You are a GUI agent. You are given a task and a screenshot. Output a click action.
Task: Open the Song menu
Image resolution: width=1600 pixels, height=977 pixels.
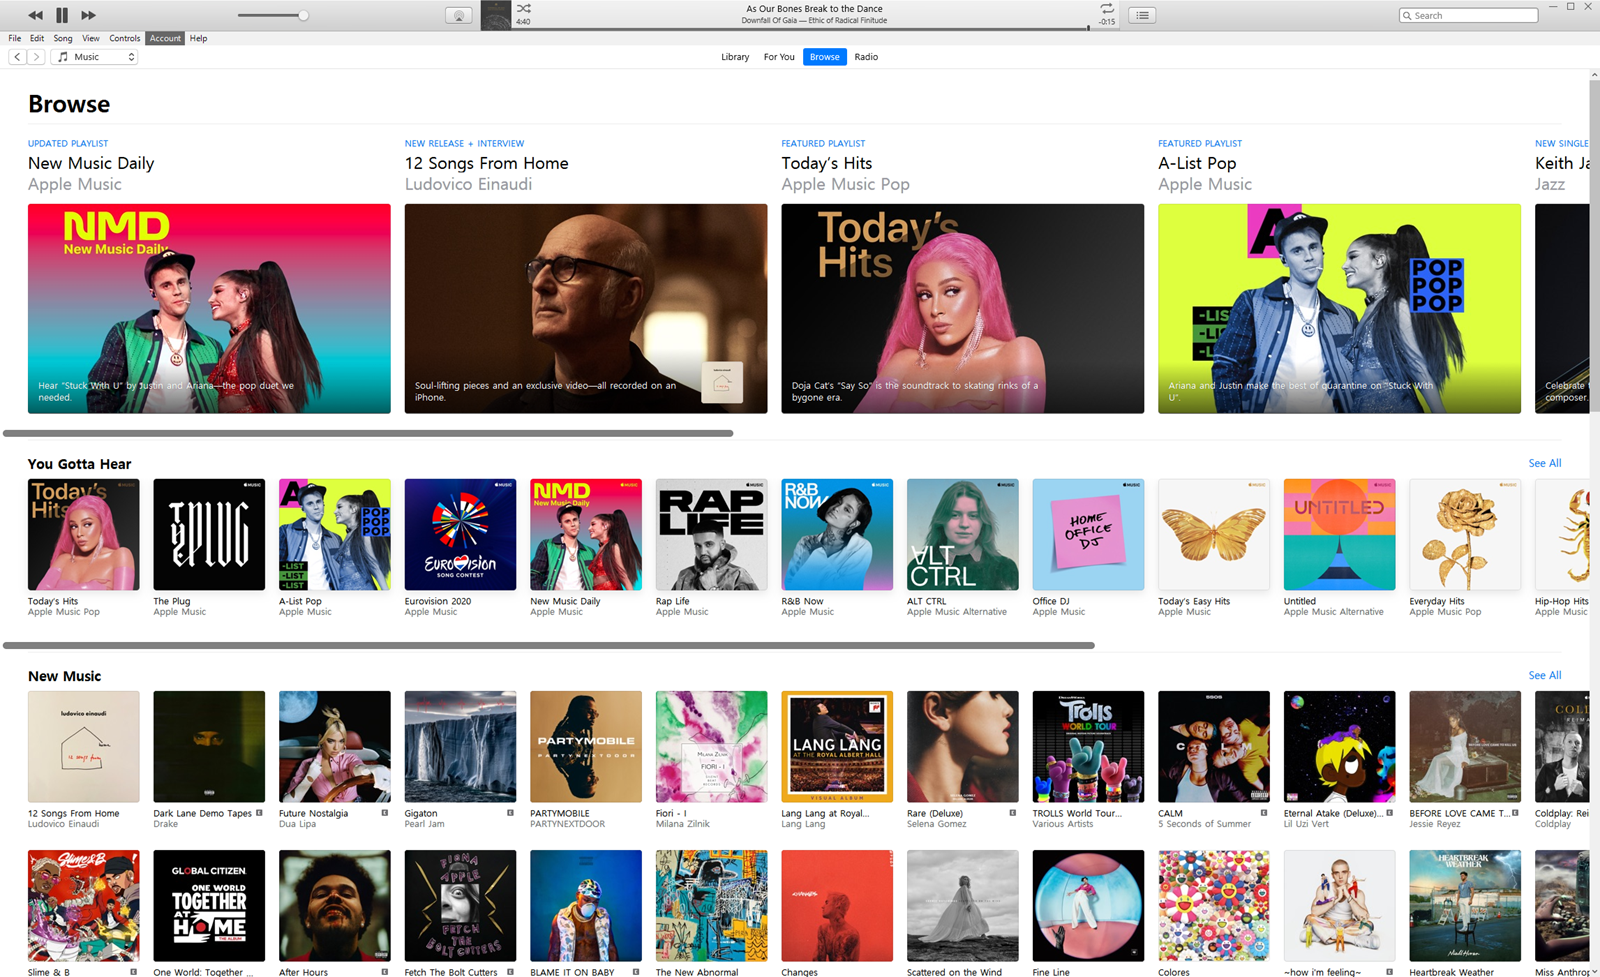coord(63,38)
